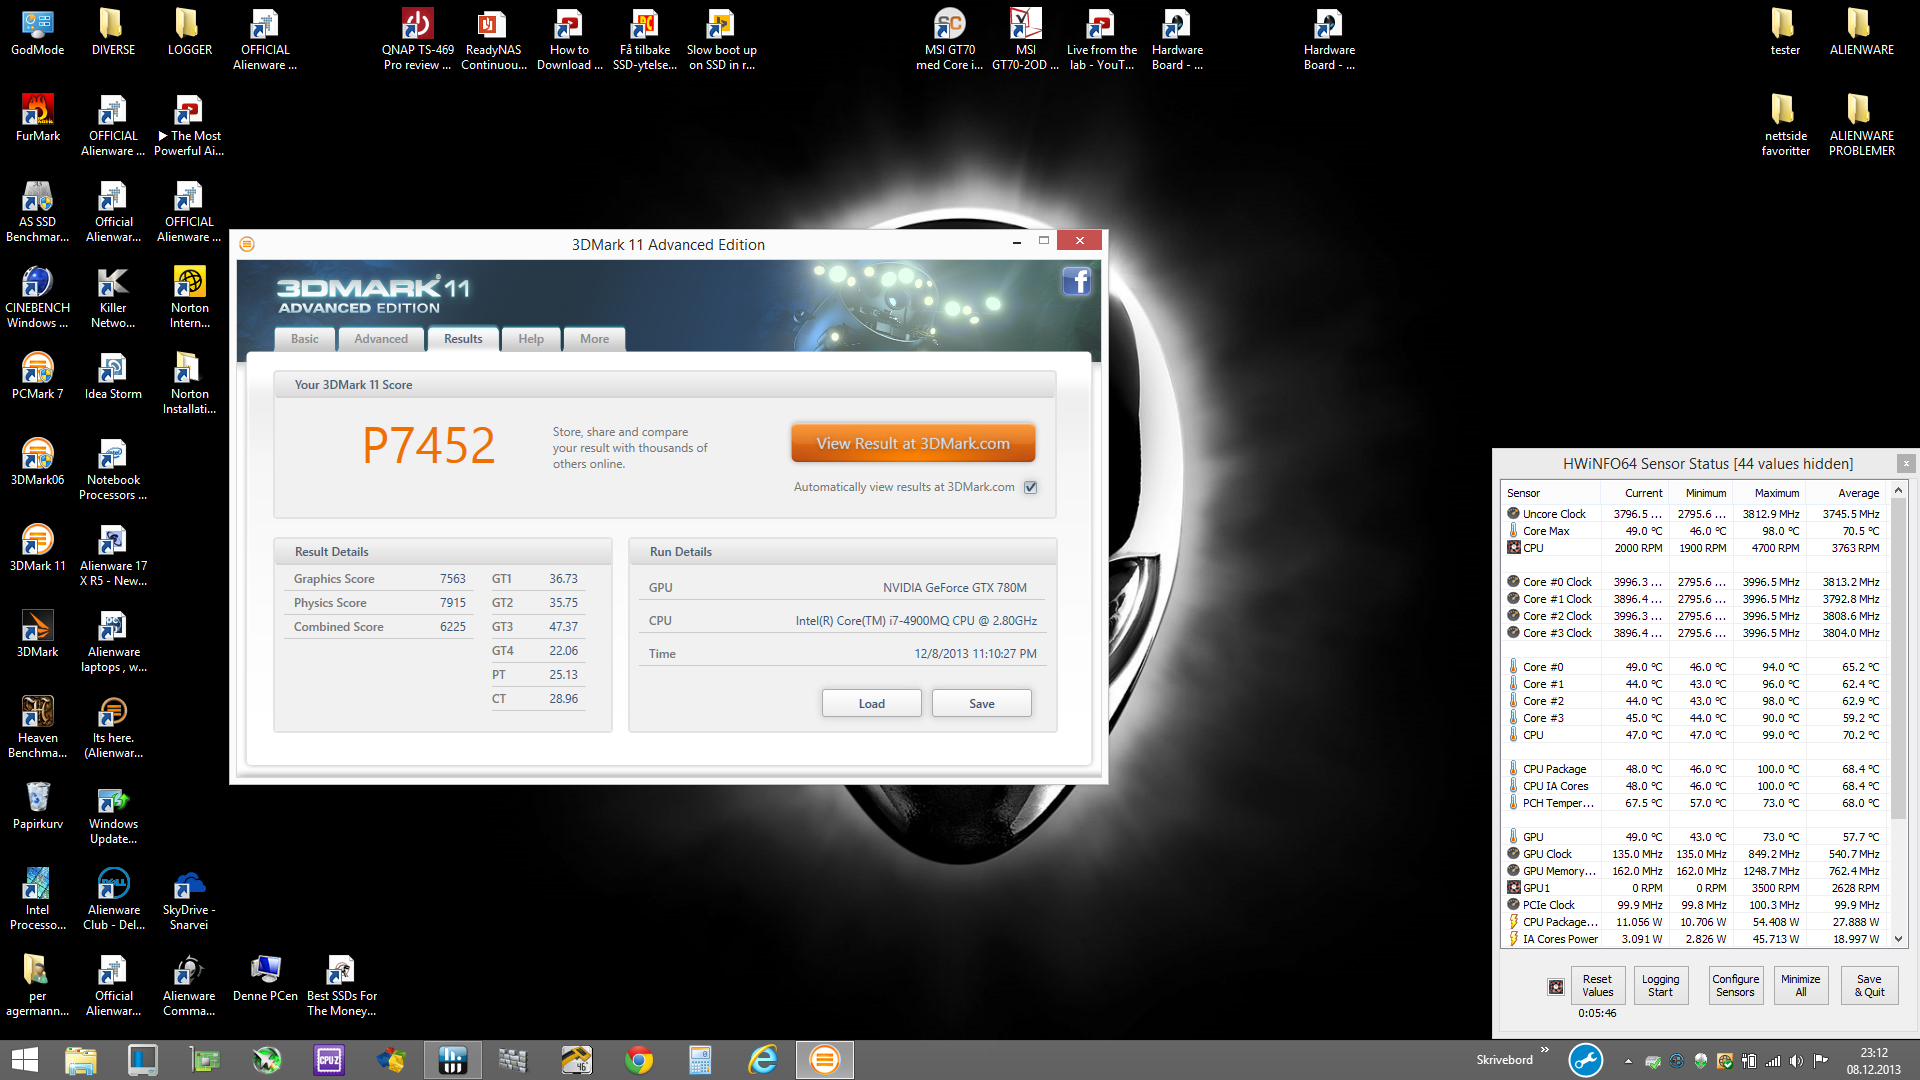
Task: Open File Explorer from the taskbar
Action: [x=81, y=1059]
